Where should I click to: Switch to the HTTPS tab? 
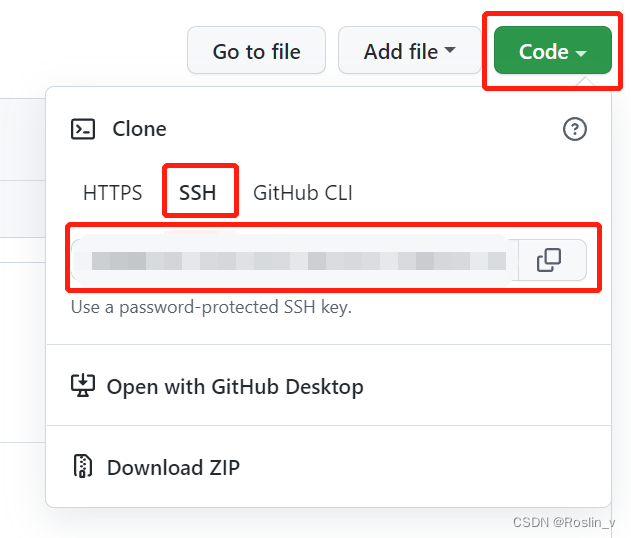click(112, 193)
